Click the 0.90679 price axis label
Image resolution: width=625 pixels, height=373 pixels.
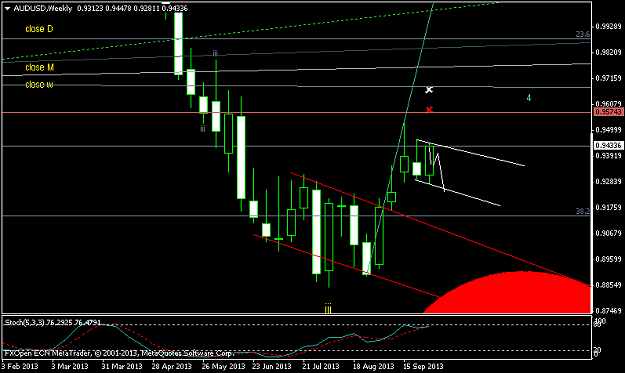pyautogui.click(x=608, y=233)
